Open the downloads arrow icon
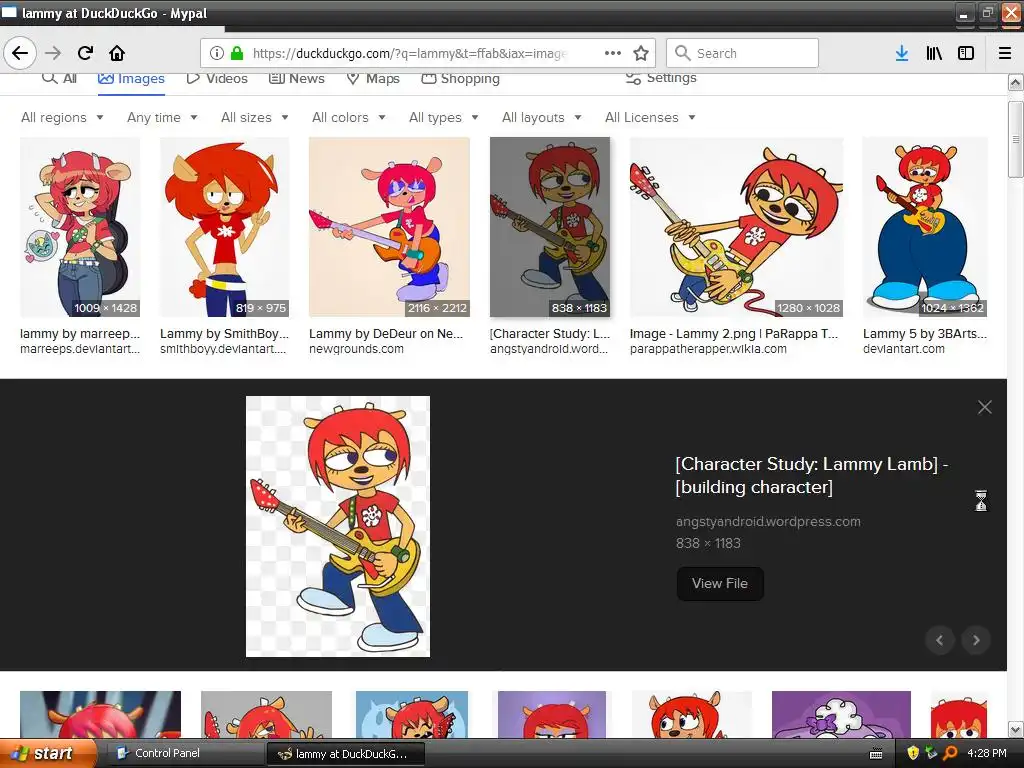 click(x=902, y=53)
